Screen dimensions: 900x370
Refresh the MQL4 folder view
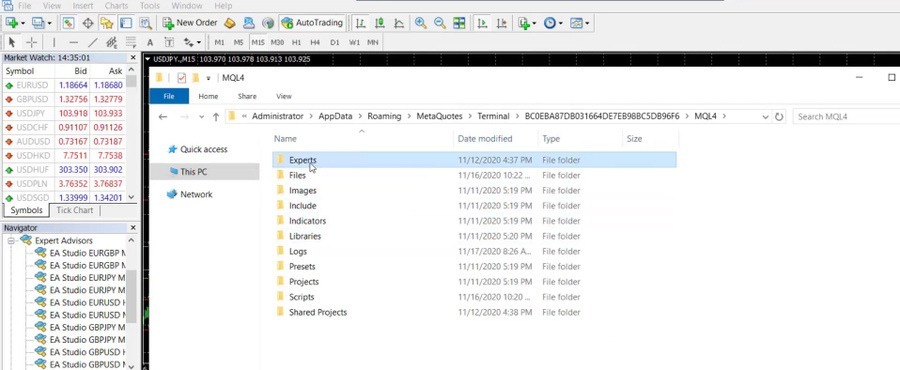(x=779, y=116)
